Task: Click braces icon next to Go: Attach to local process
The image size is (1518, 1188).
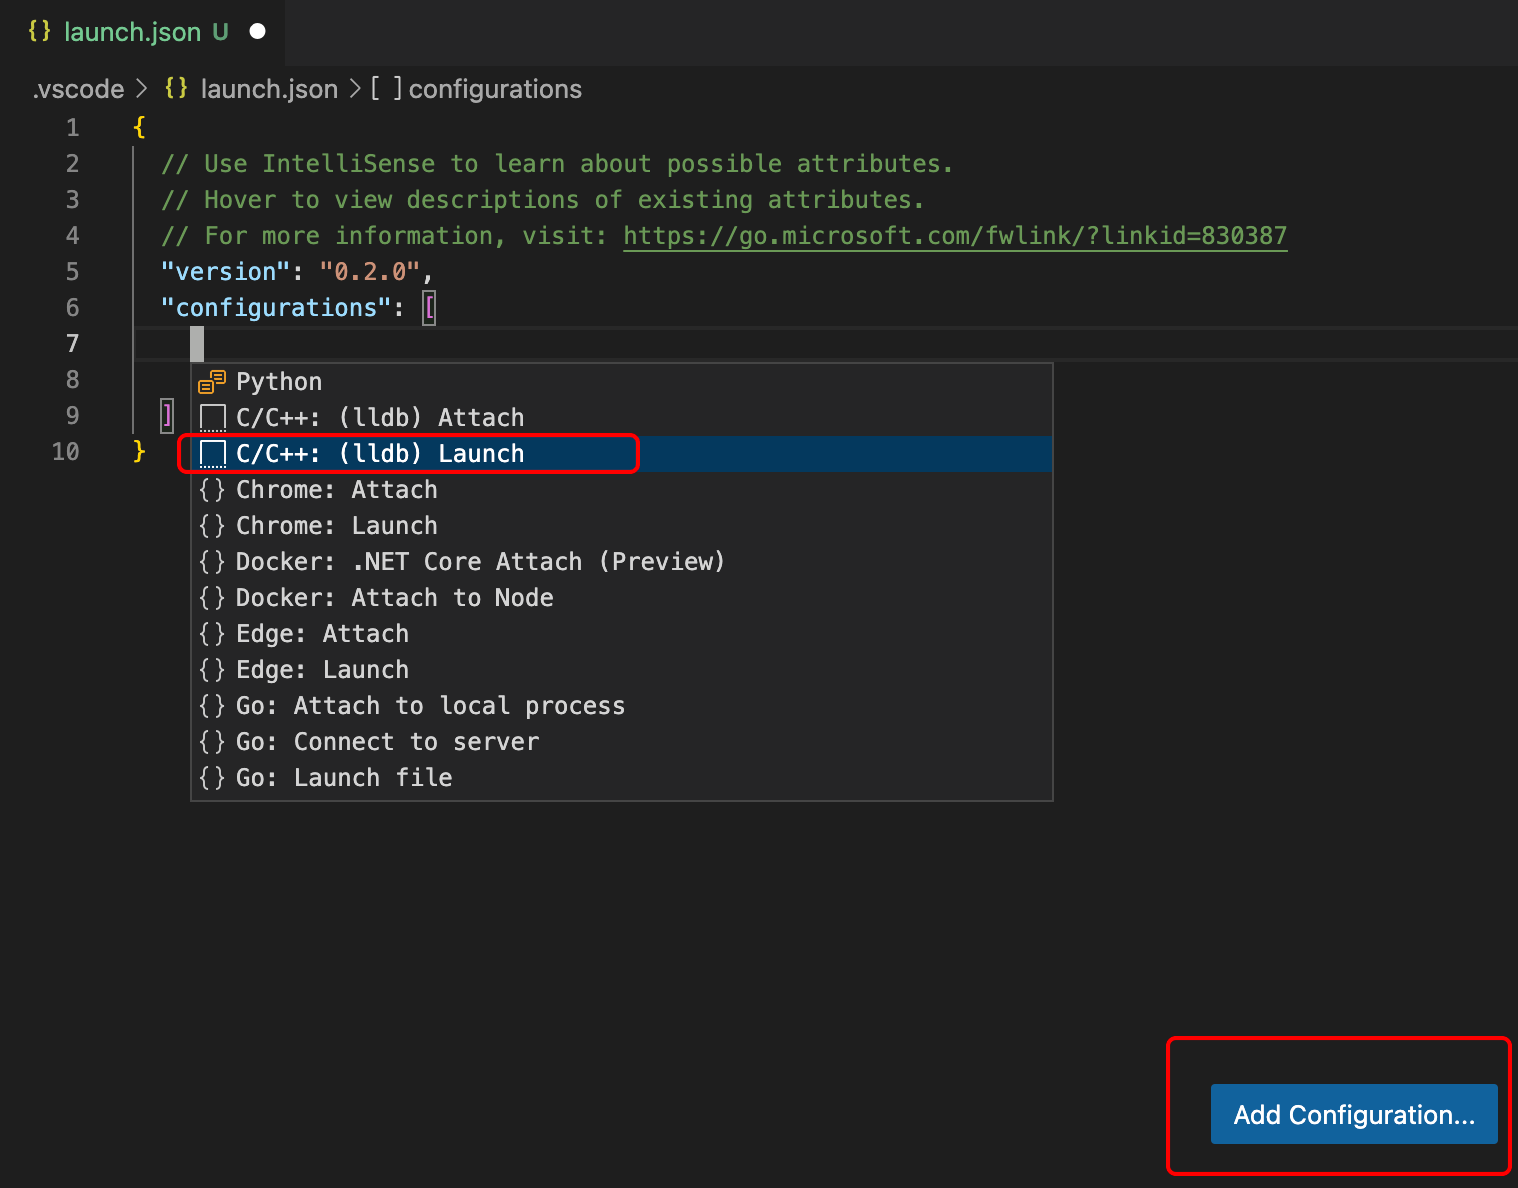Action: click(x=212, y=706)
